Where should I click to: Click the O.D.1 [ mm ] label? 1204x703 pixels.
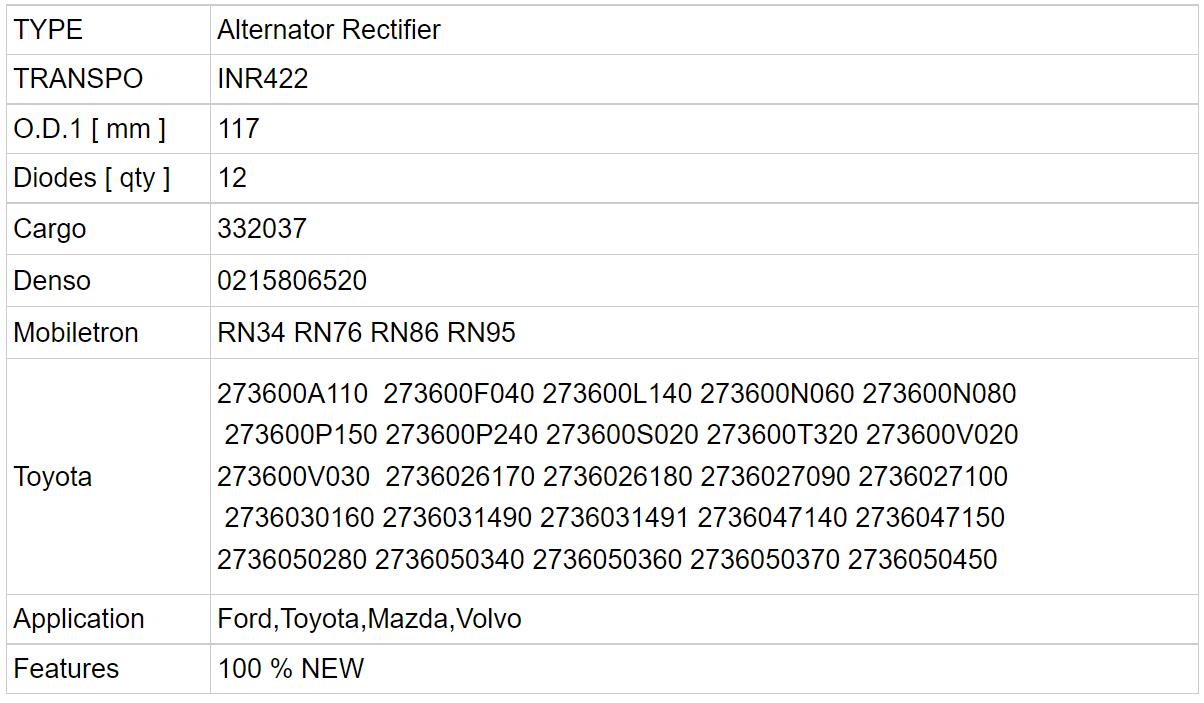pyautogui.click(x=90, y=129)
